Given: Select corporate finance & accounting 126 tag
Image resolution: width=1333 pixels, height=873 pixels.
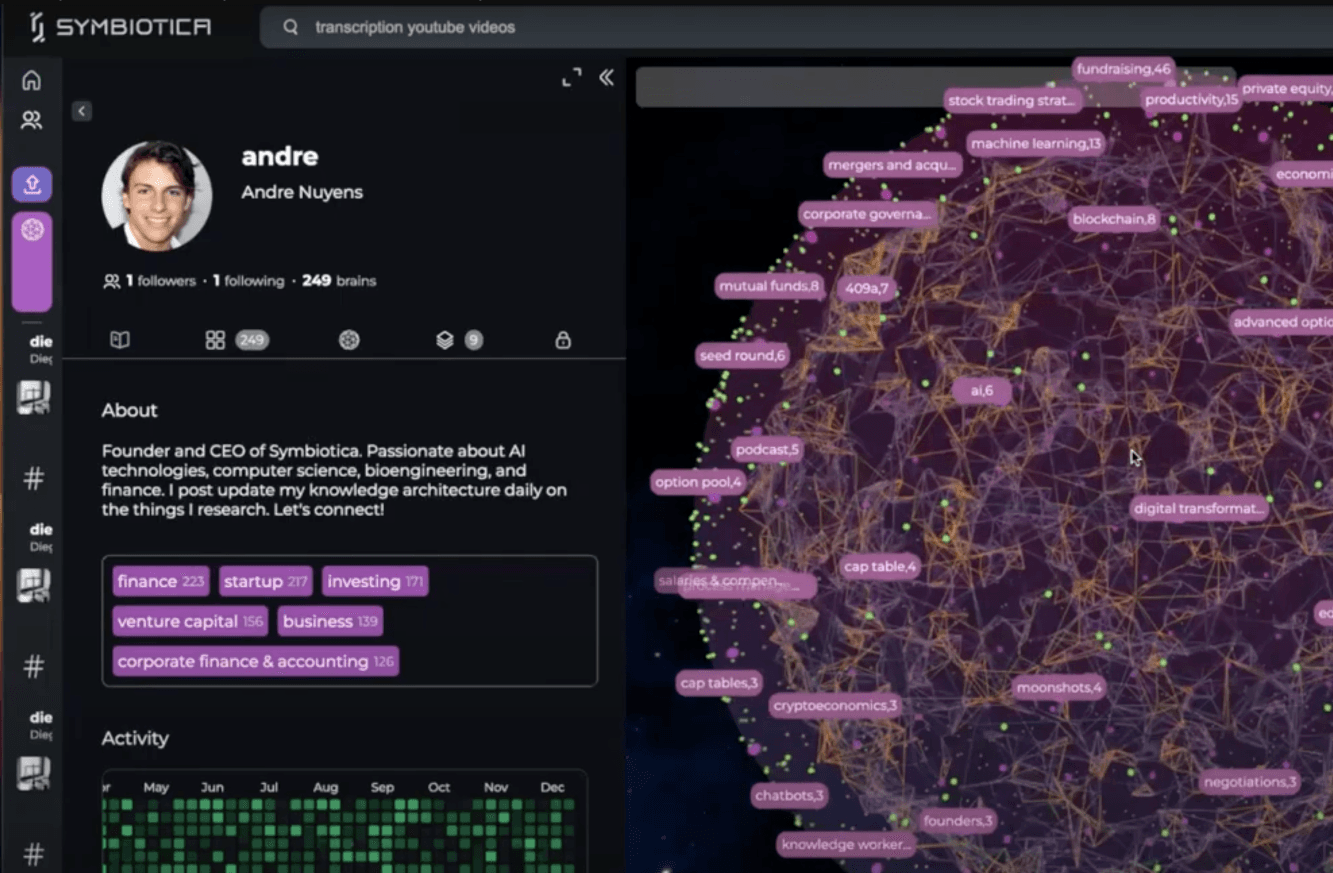Looking at the screenshot, I should coord(255,661).
